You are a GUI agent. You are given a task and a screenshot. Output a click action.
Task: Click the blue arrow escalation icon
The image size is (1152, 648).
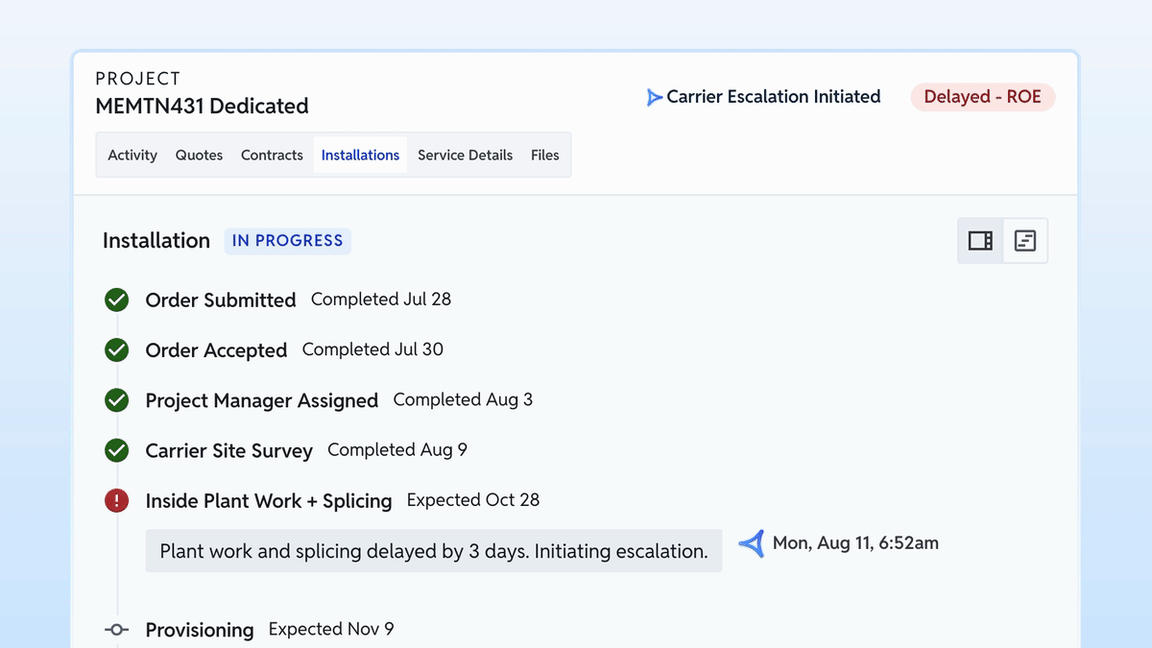[x=653, y=97]
